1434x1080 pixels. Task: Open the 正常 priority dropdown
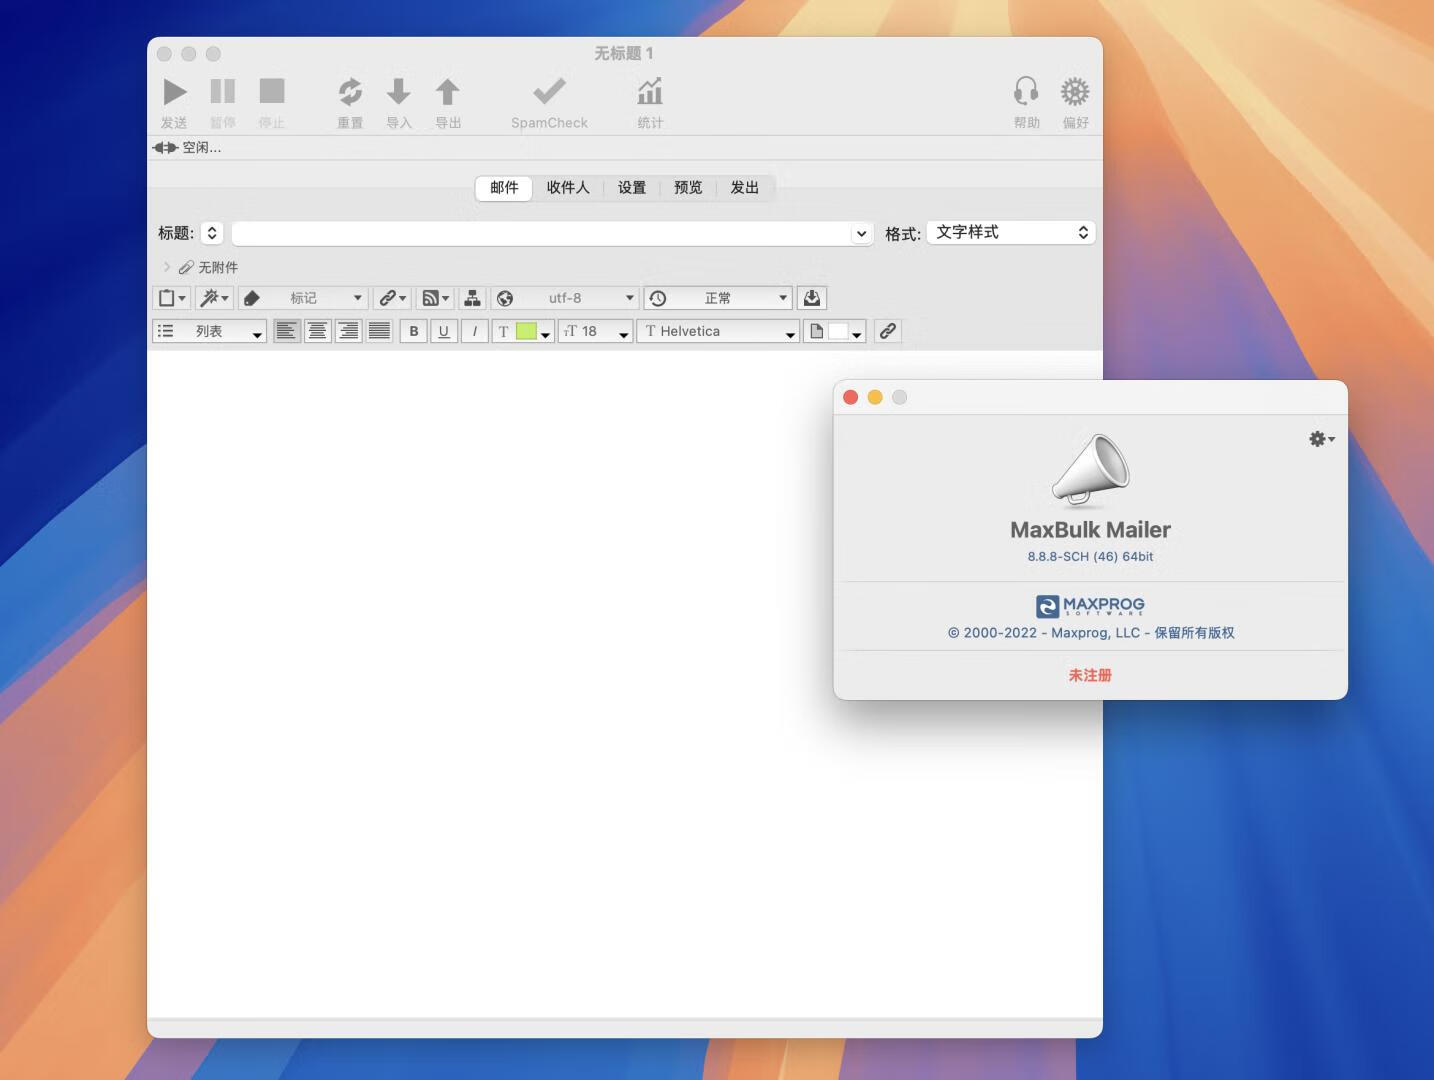(718, 298)
